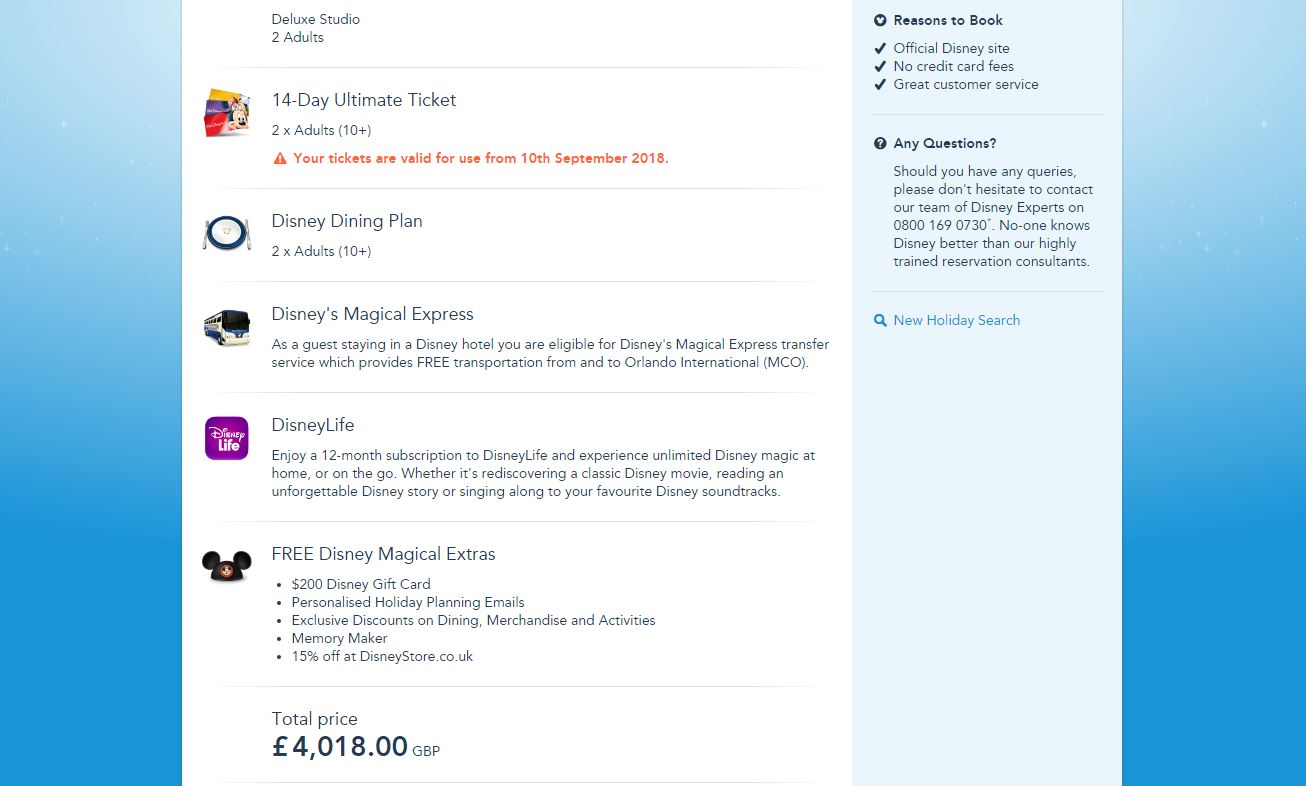Click the No credit card fees checkmark
Screen dimensions: 1306x786
880,66
